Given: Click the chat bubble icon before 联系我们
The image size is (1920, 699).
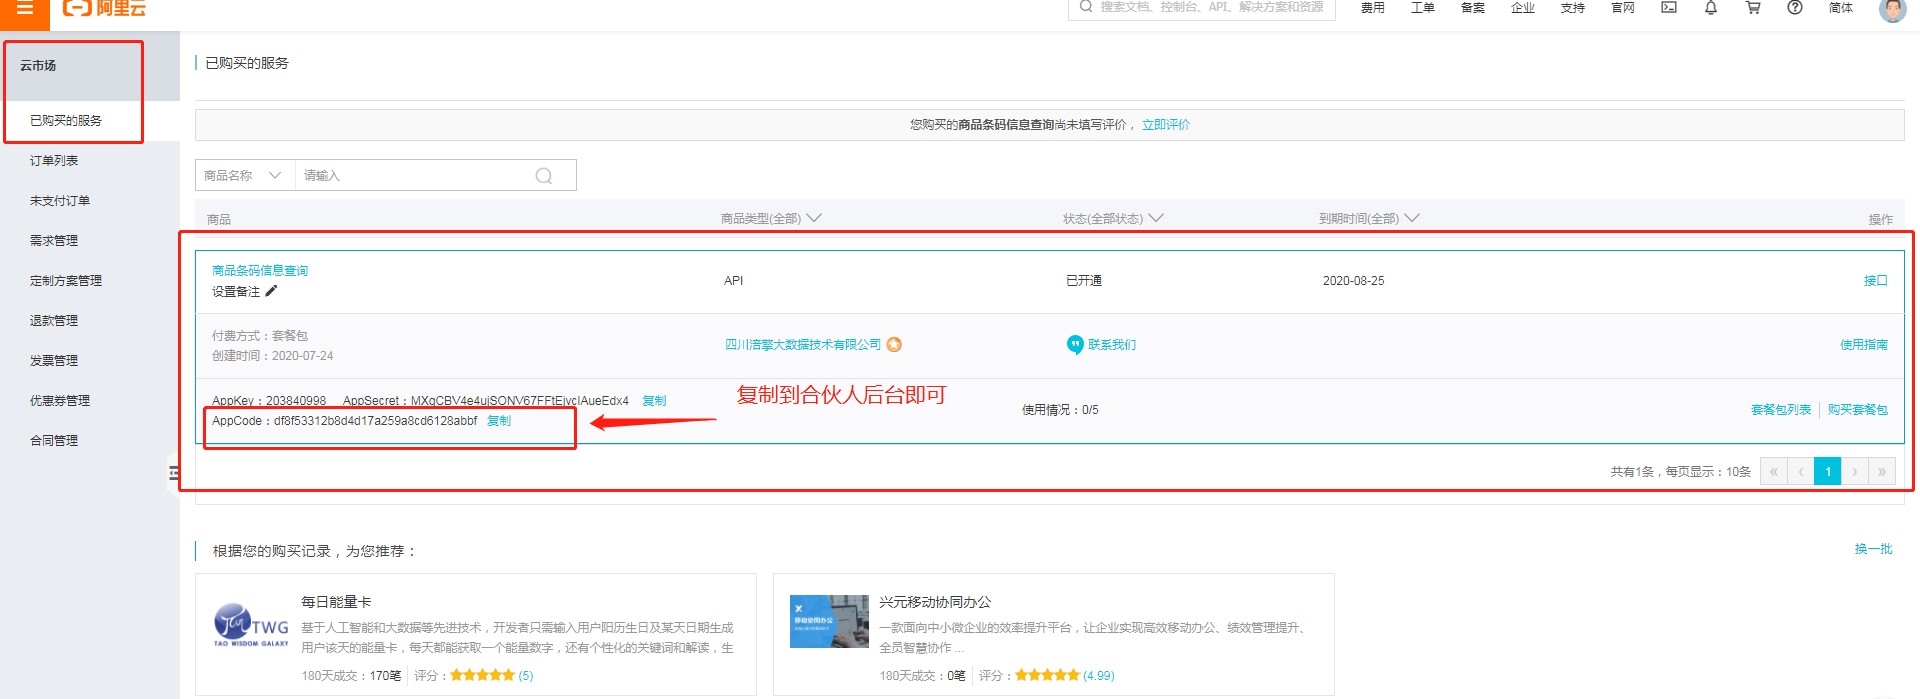Looking at the screenshot, I should pos(1075,345).
